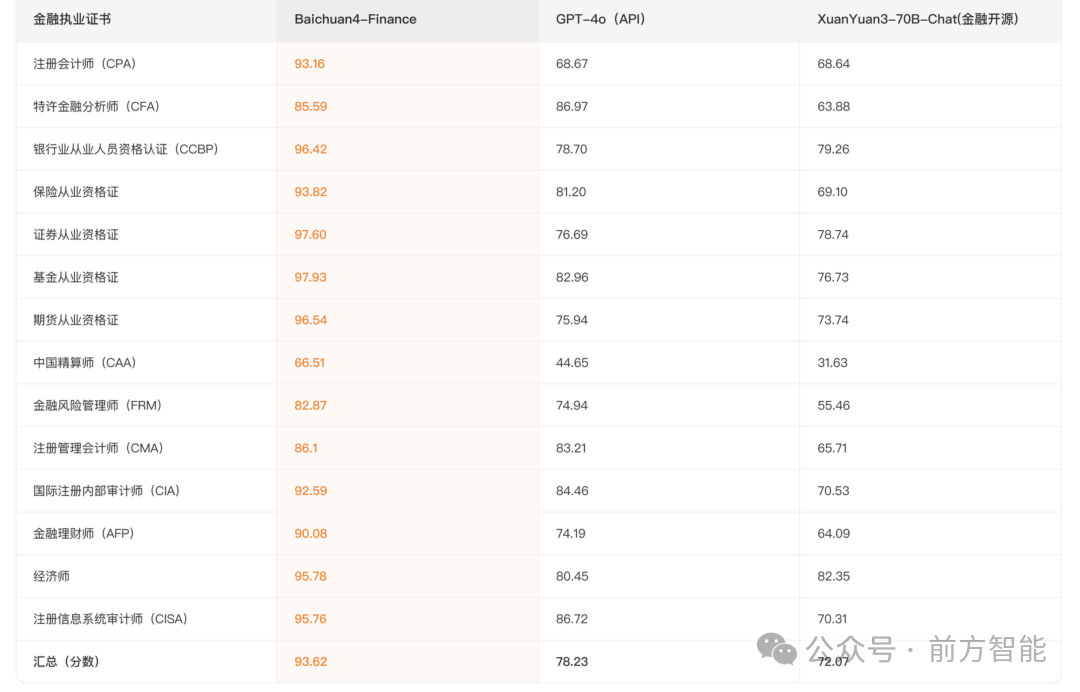Click the CISA score 86.72
Viewport: 1080px width, 692px height.
[x=572, y=618]
